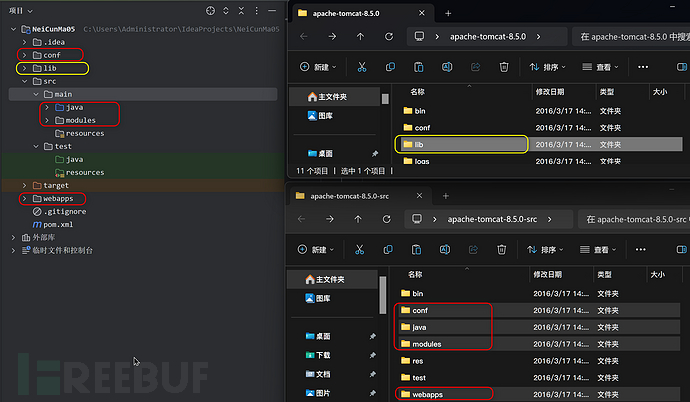Click the delete trash icon in apache-tomcat-8.5.0 window
The width and height of the screenshot is (690, 402).
tap(505, 67)
